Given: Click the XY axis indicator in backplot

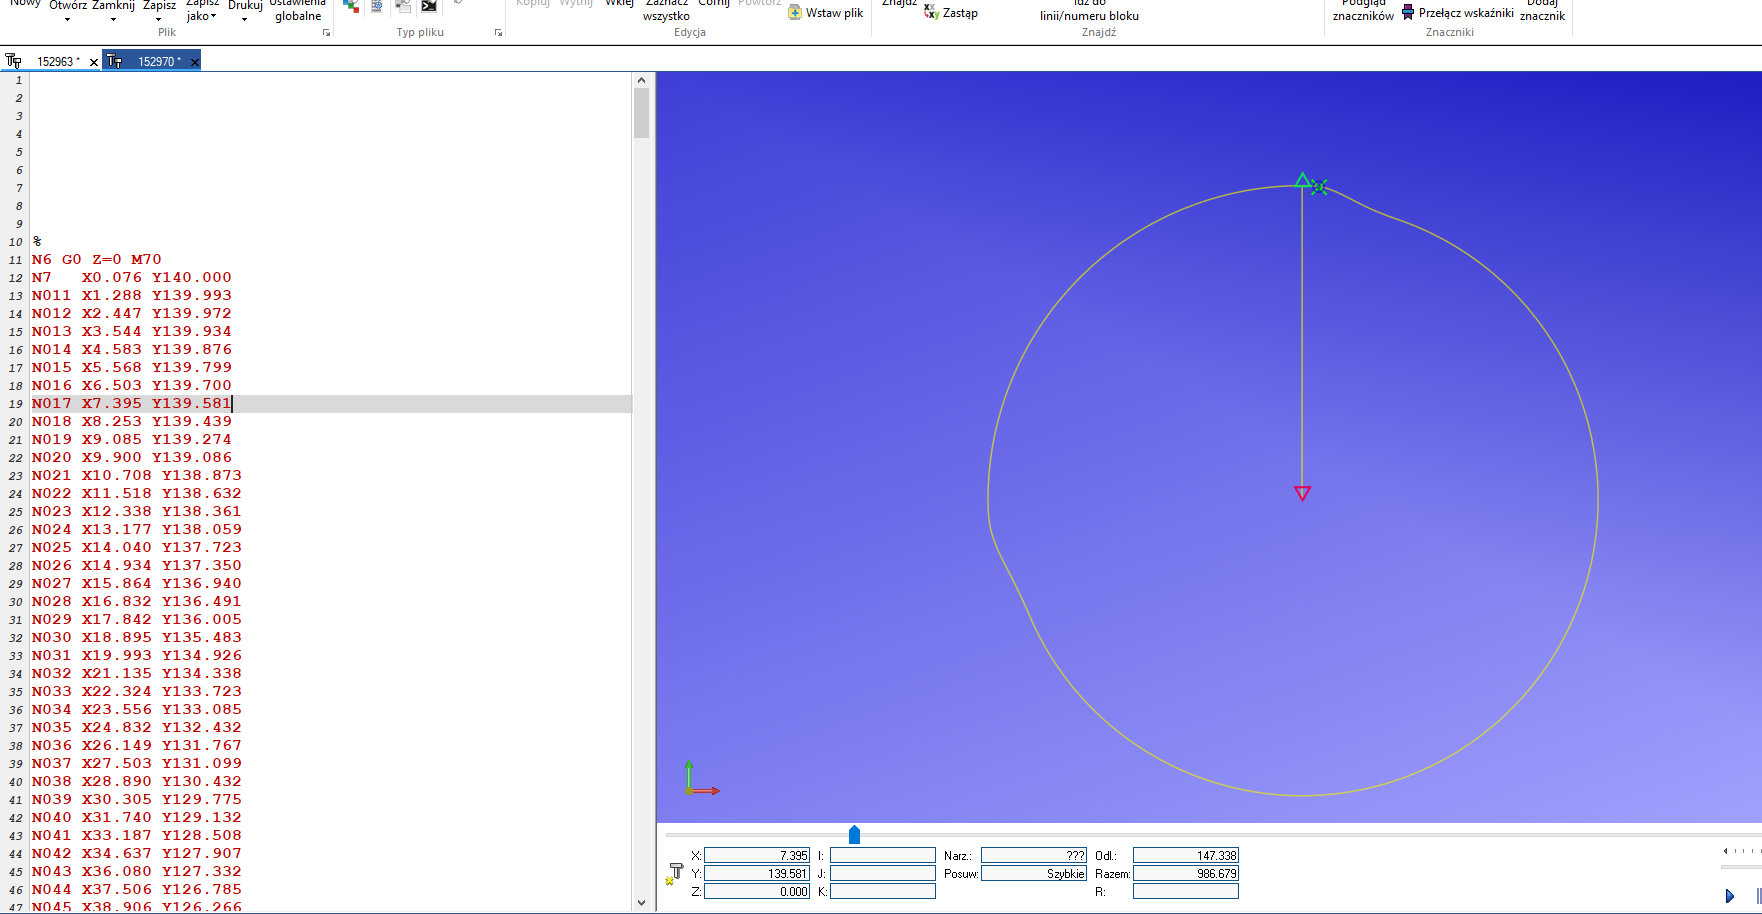Looking at the screenshot, I should pos(701,778).
